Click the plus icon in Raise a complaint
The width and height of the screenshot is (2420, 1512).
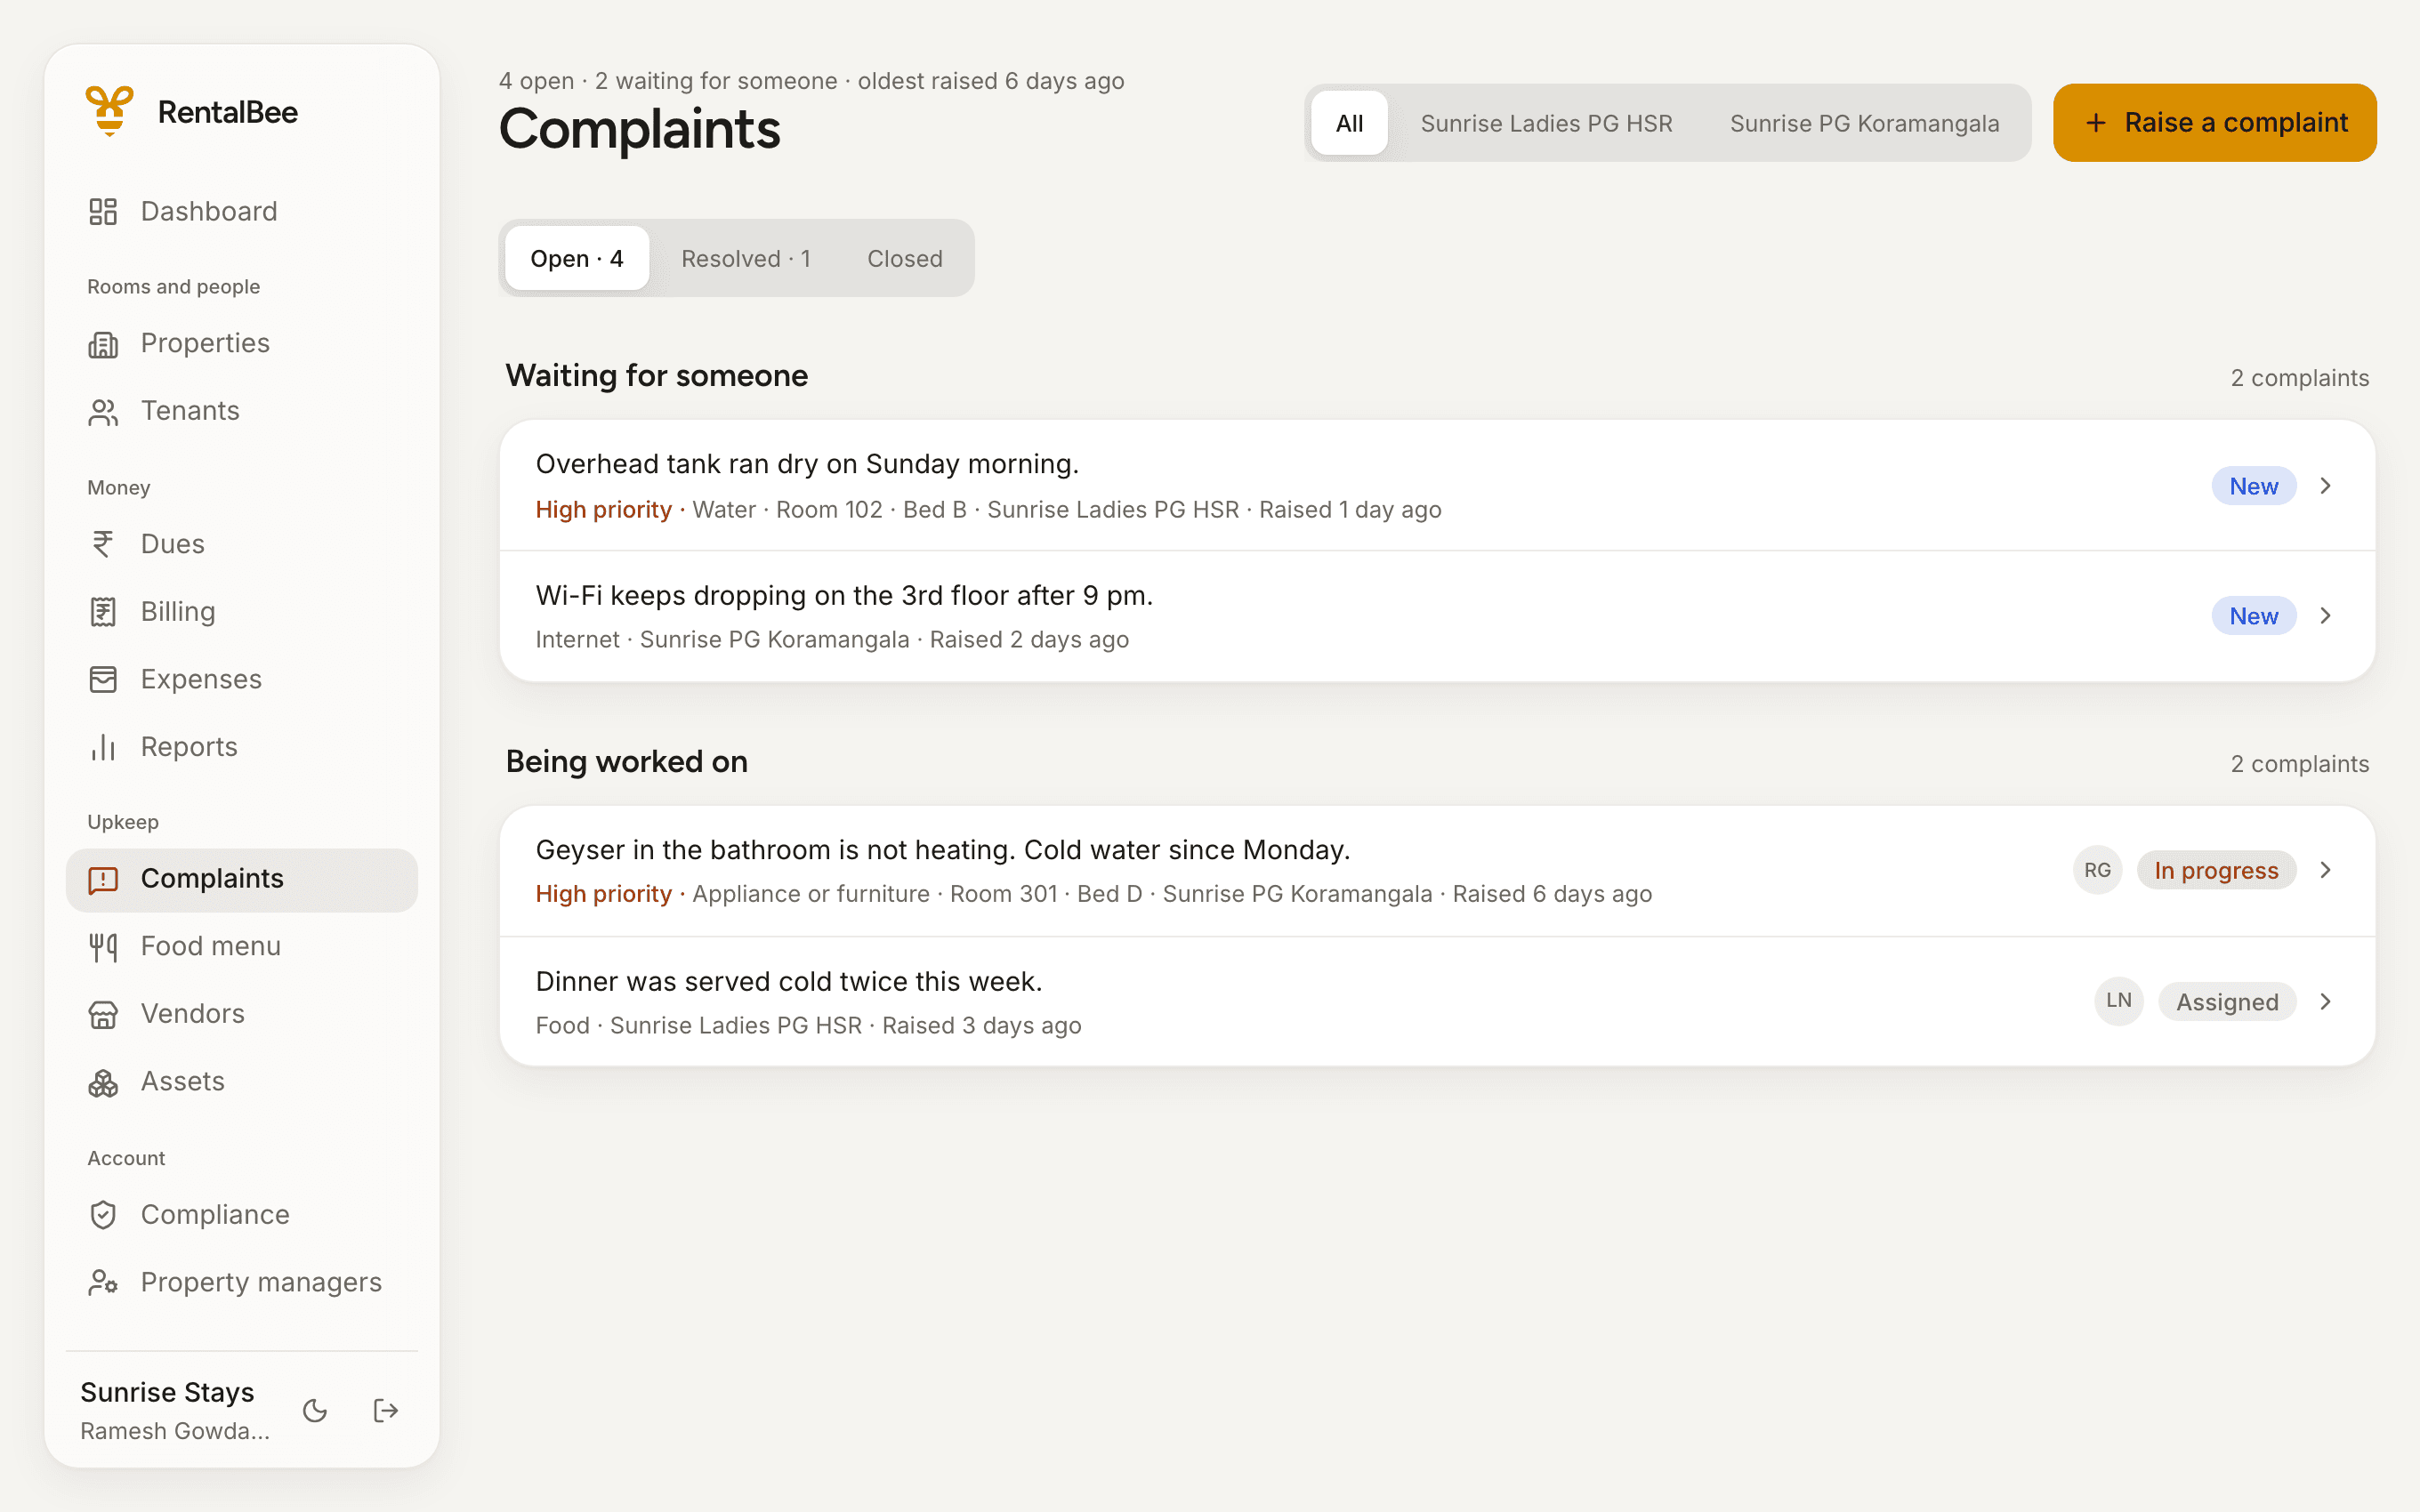pos(2096,123)
